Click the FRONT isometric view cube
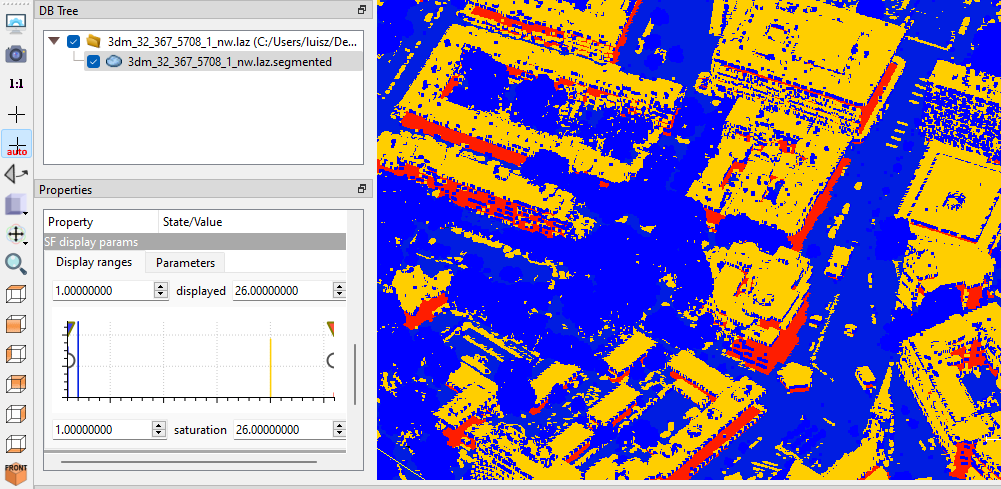This screenshot has height=489, width=1001. tap(16, 472)
